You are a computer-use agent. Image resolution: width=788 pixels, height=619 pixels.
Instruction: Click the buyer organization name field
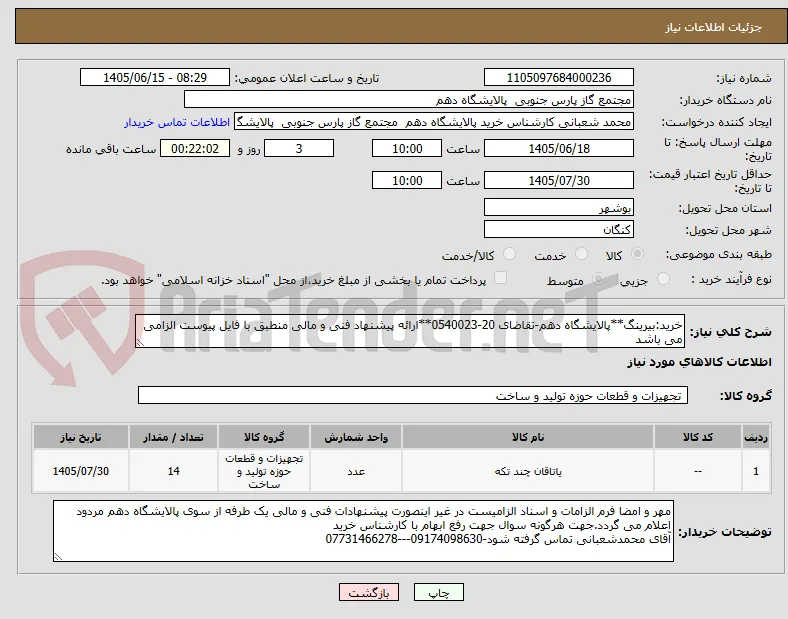coord(409,99)
